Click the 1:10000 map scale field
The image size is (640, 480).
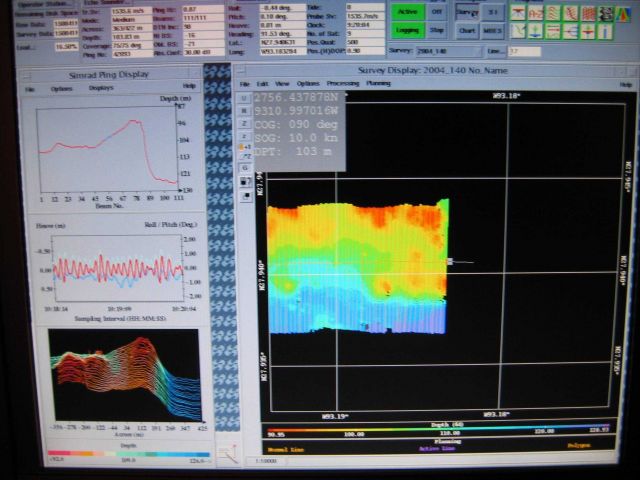(x=267, y=461)
